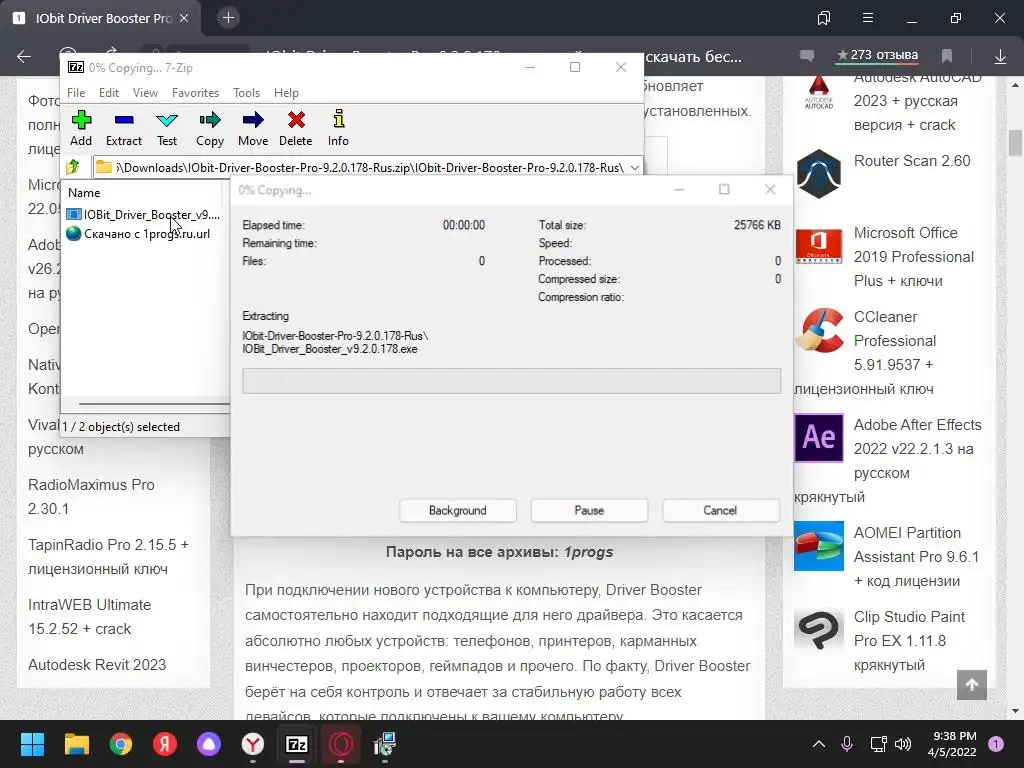
Task: Click the web page vertical scrollbar thumb
Action: coord(1015,144)
